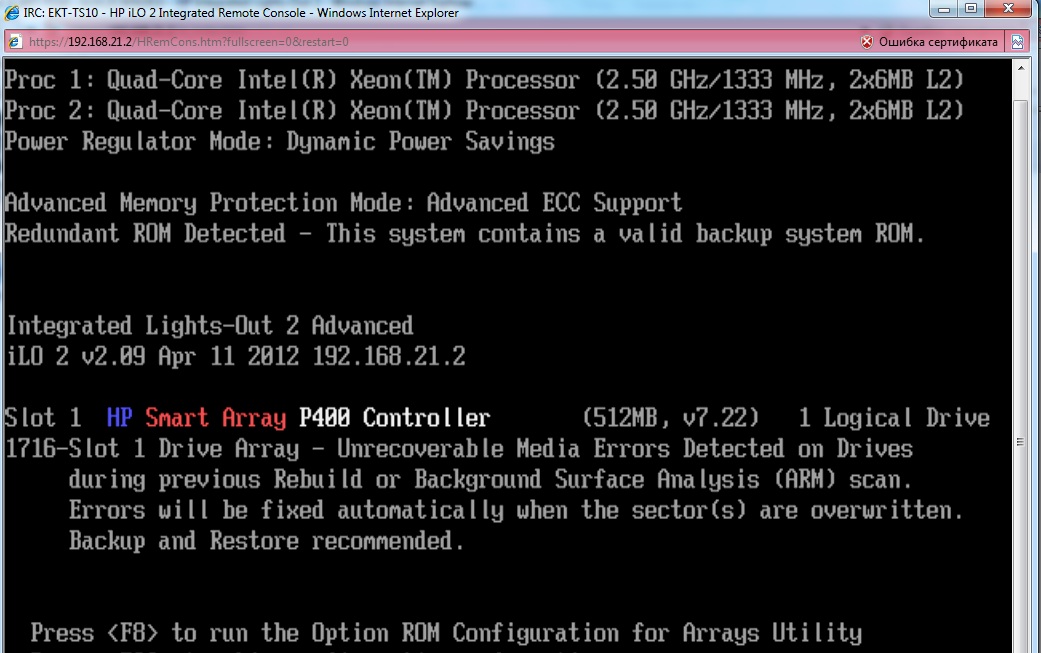1041x653 pixels.
Task: Click the blue HP text in console
Action: tap(120, 417)
